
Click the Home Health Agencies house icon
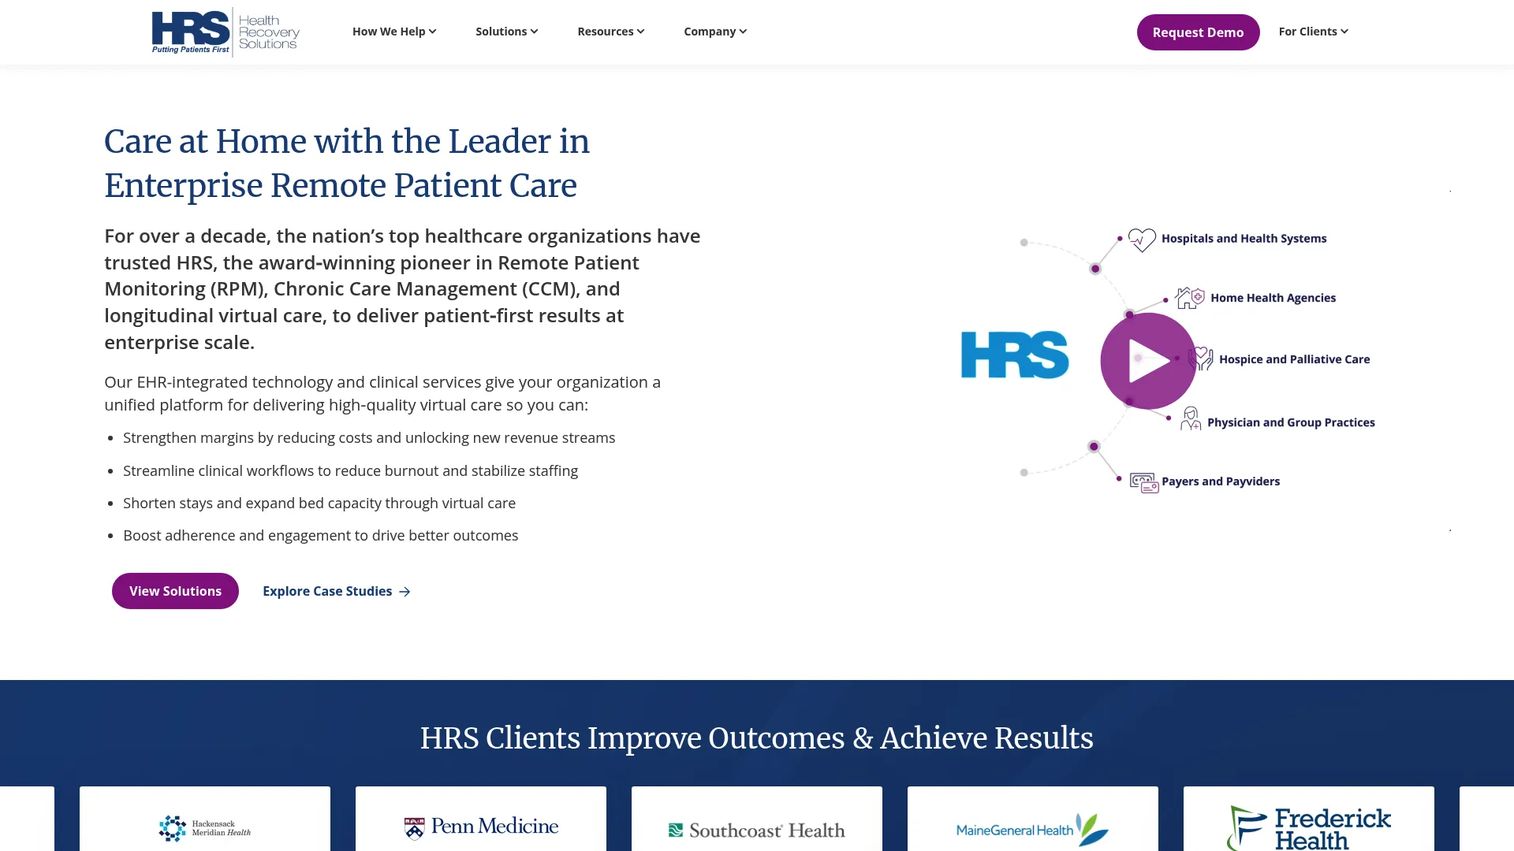pyautogui.click(x=1190, y=298)
